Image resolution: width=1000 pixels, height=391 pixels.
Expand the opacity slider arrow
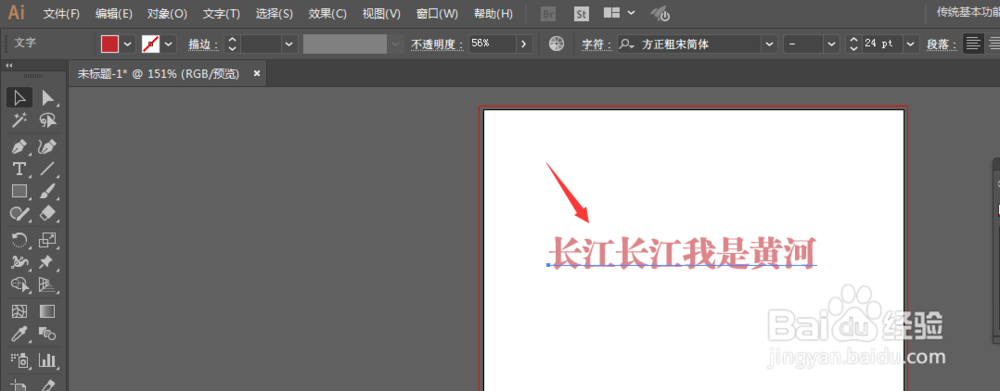point(524,44)
